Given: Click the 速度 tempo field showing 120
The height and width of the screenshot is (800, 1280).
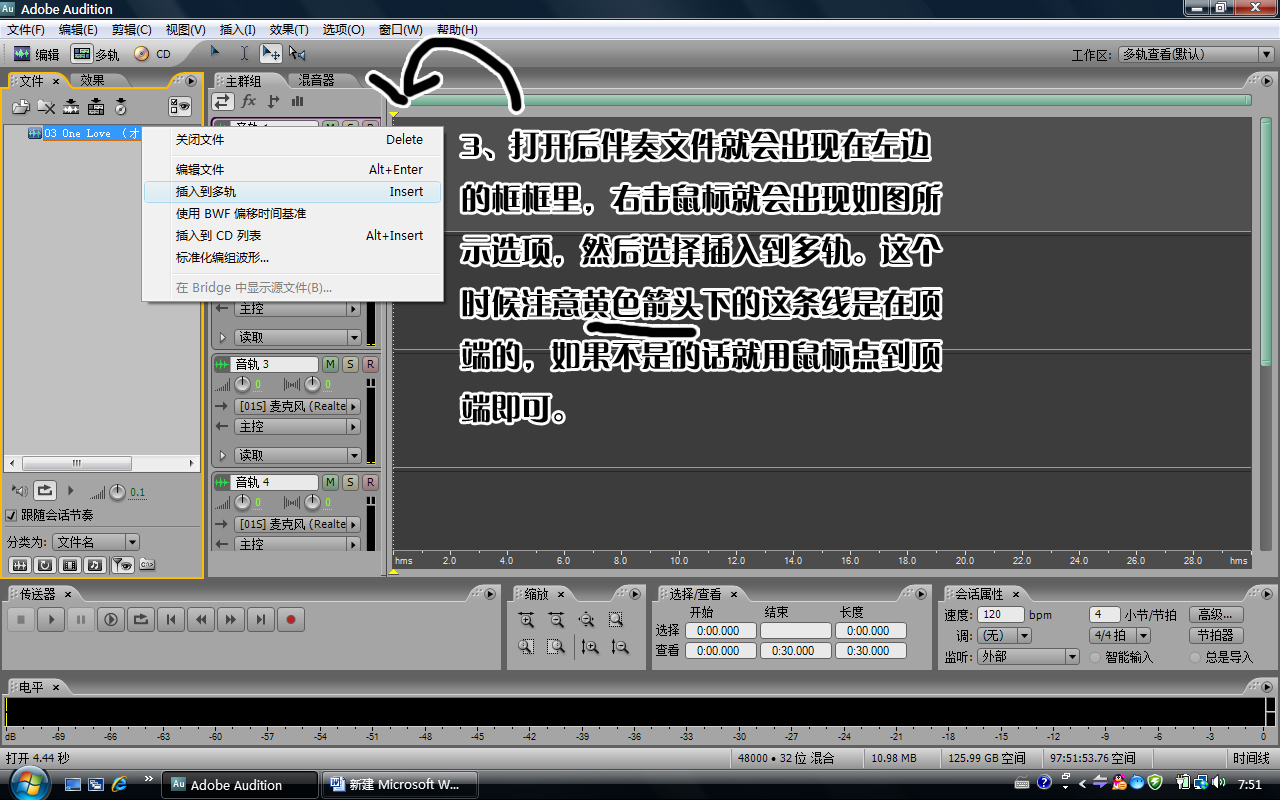Looking at the screenshot, I should coord(1000,615).
